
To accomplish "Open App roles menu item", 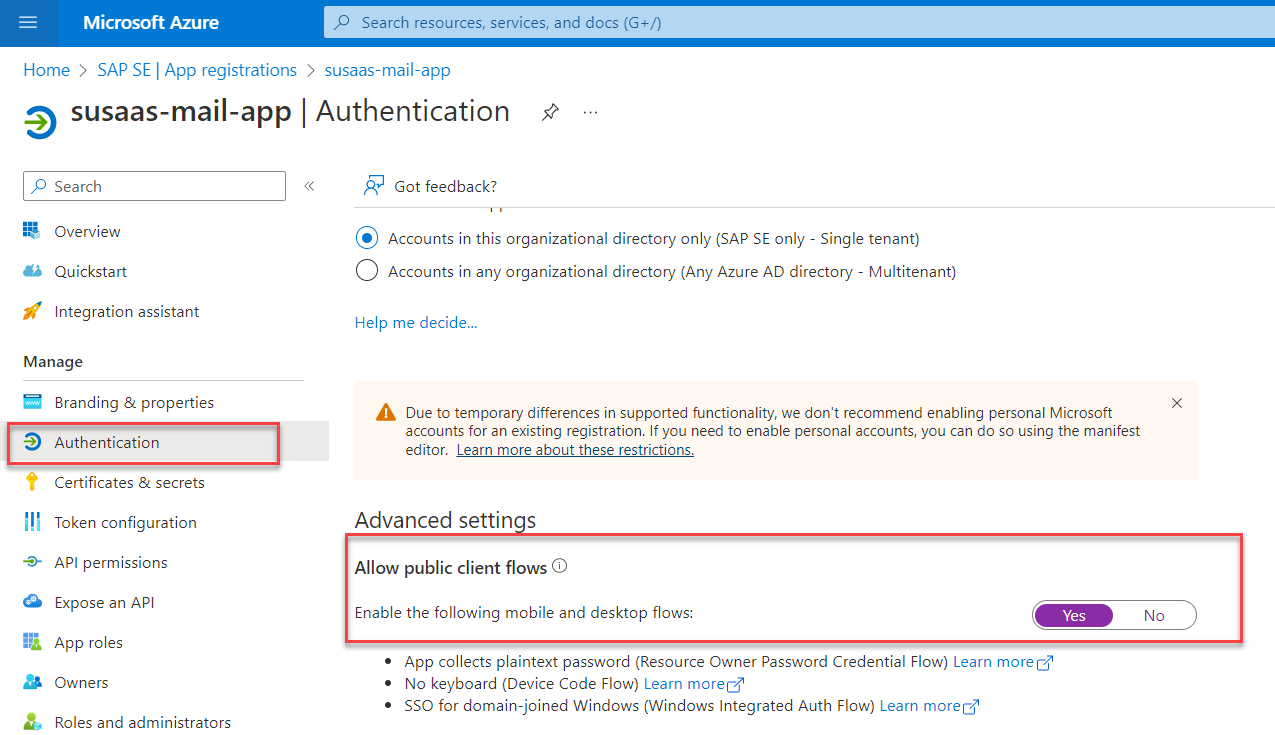I will [88, 642].
